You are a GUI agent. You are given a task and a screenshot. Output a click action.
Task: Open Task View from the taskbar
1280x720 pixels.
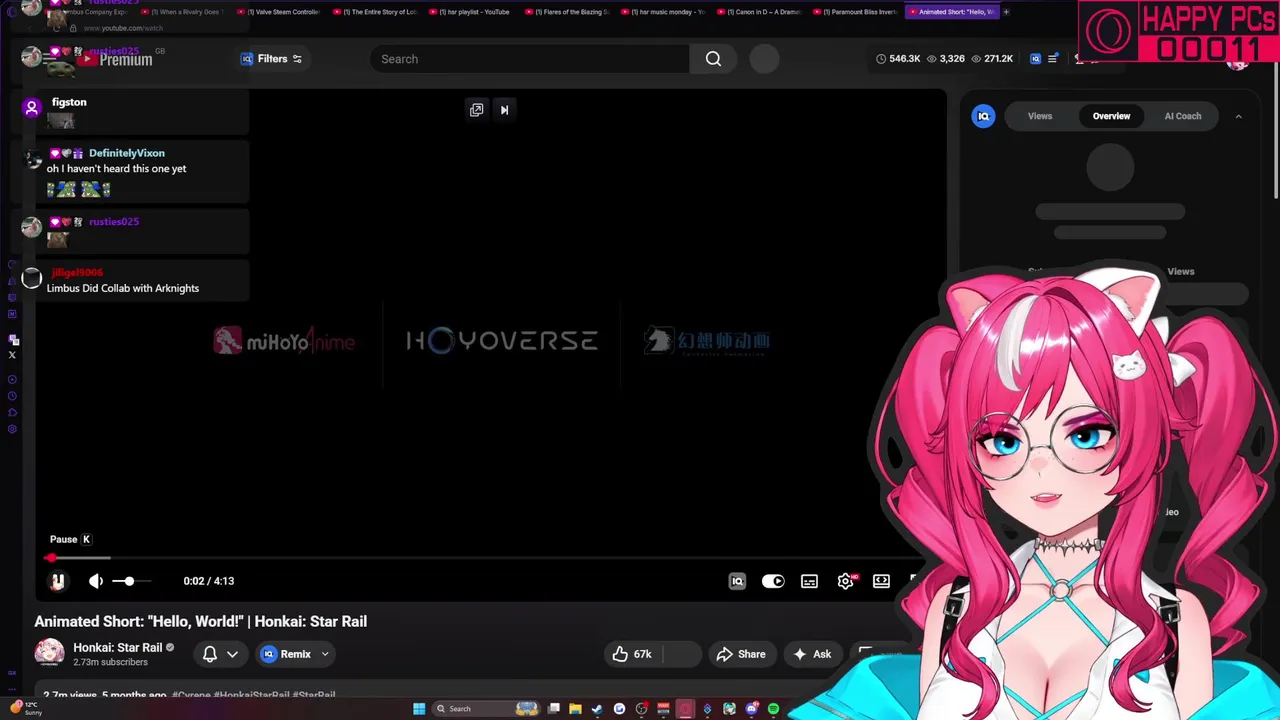[x=553, y=709]
